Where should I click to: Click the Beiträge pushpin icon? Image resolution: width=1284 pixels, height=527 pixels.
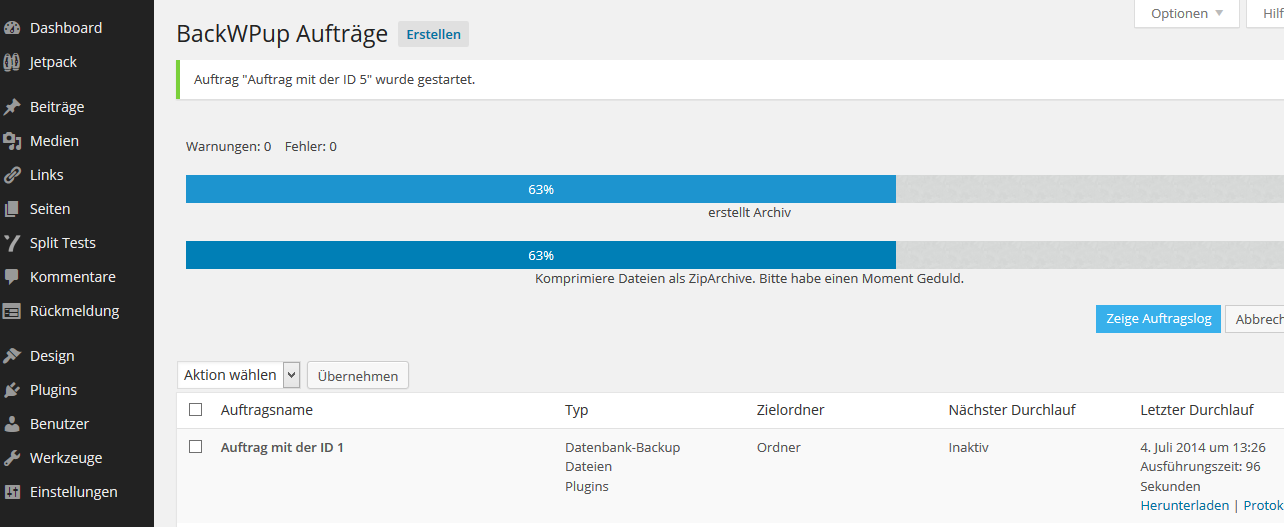tap(12, 107)
